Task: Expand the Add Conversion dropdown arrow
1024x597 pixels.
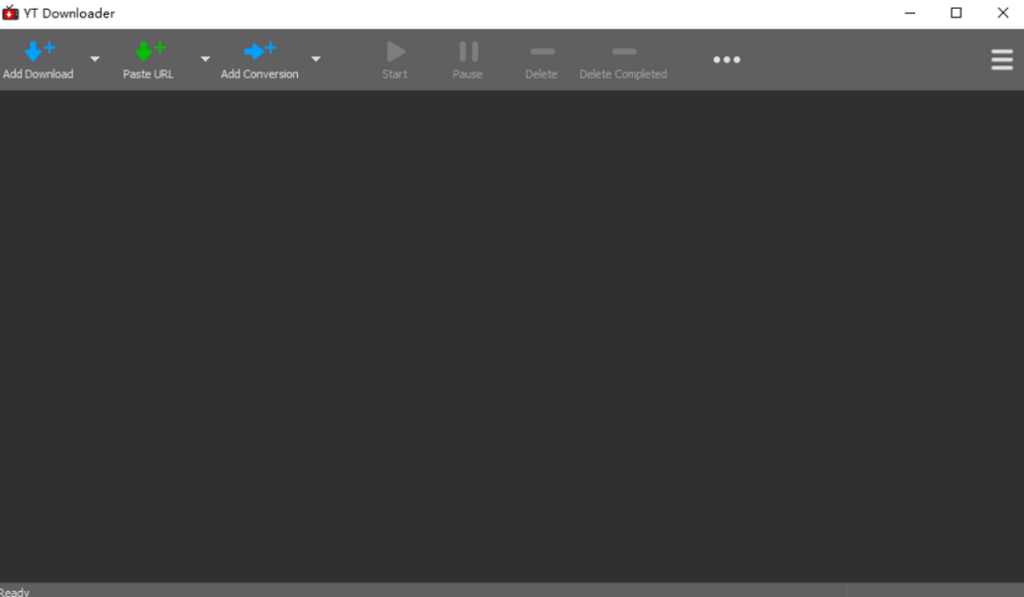Action: click(316, 59)
